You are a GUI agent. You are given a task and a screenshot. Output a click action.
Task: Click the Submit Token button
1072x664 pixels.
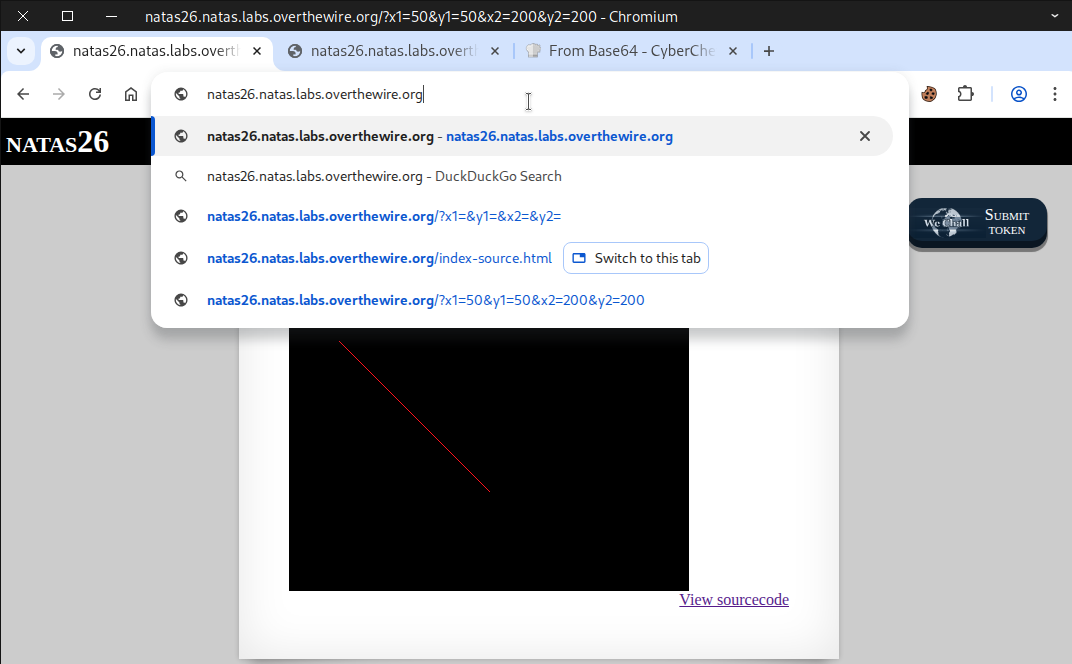[977, 223]
